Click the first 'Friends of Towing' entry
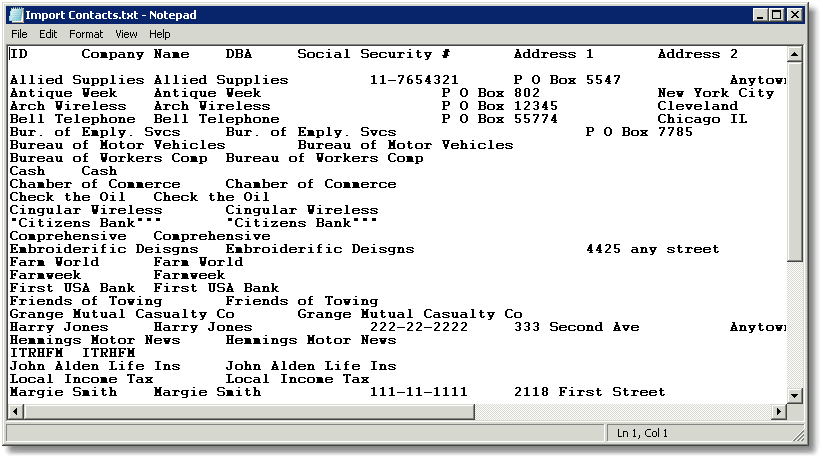Image resolution: width=823 pixels, height=460 pixels. point(86,301)
